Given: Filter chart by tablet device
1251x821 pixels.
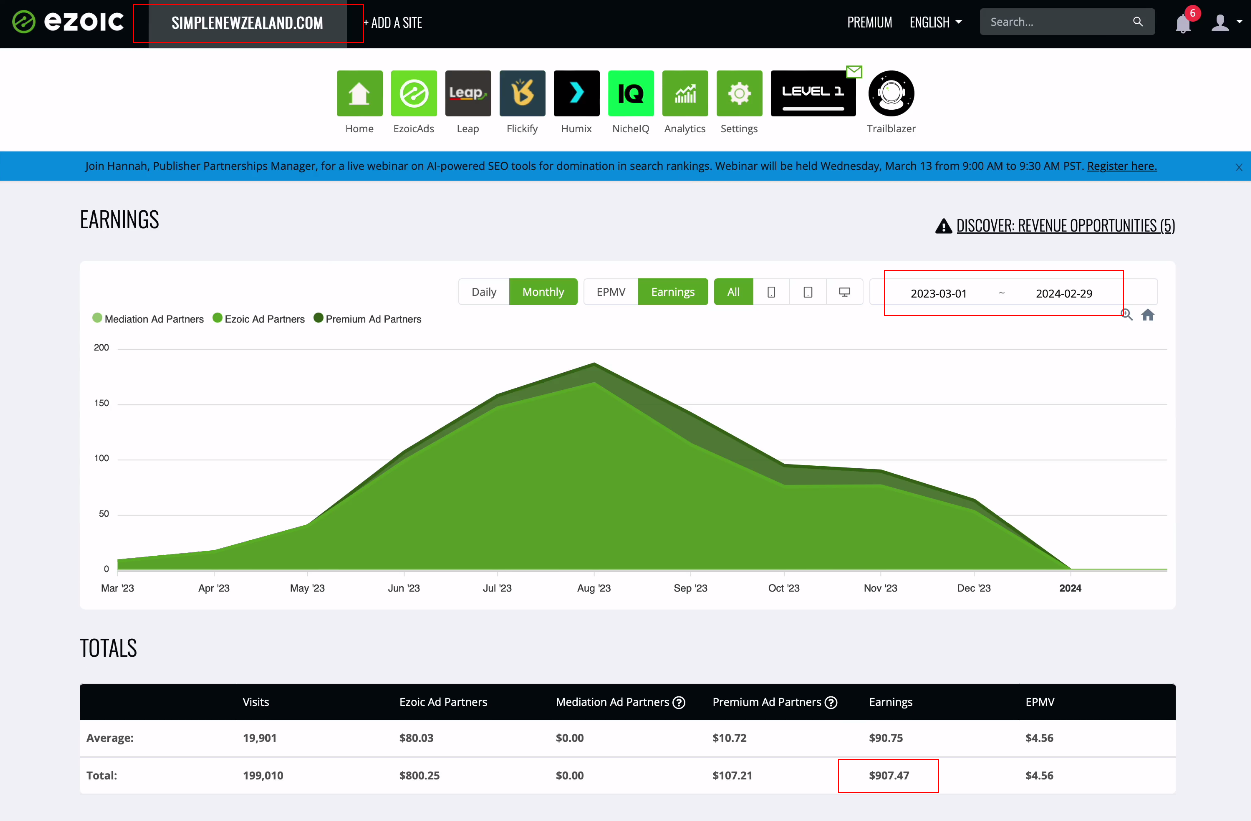Looking at the screenshot, I should (x=808, y=292).
